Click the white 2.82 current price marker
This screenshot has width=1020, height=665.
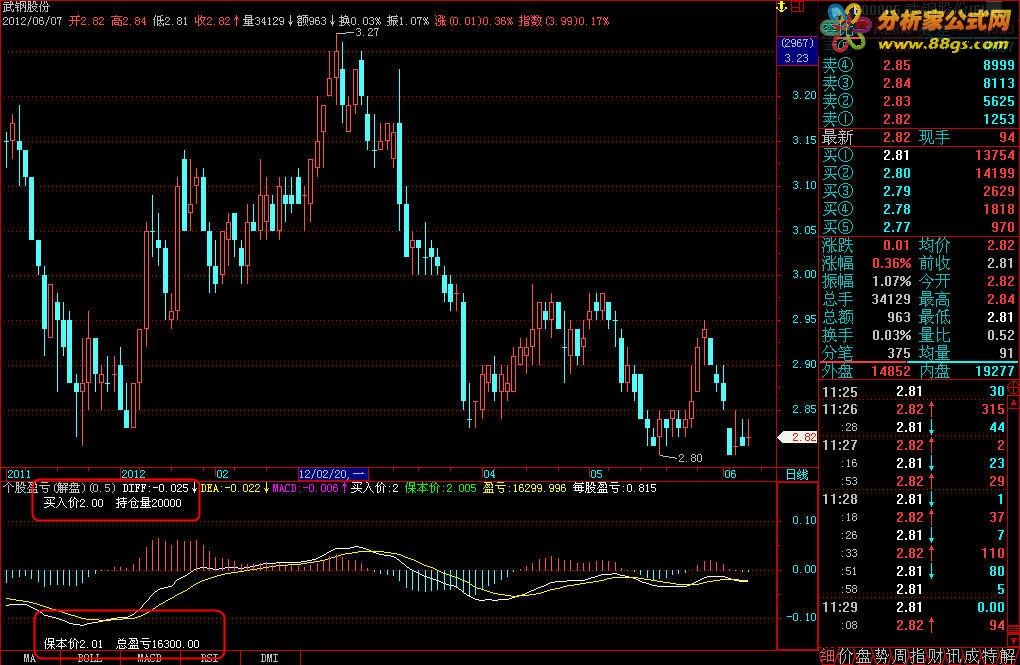click(x=798, y=437)
